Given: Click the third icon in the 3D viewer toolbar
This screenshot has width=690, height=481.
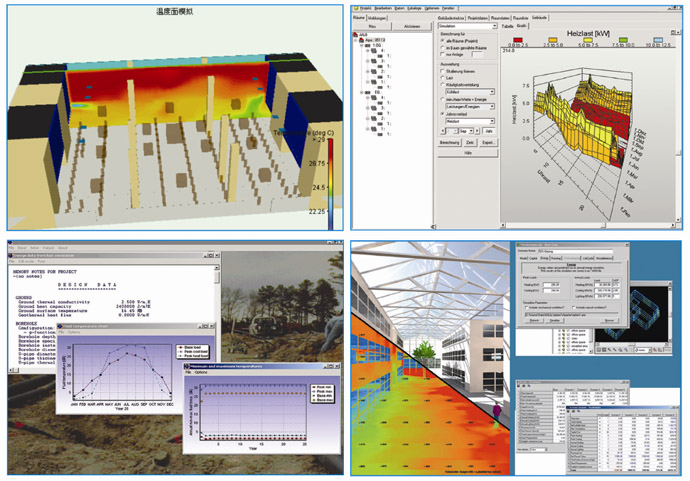Looking at the screenshot, I should (609, 350).
